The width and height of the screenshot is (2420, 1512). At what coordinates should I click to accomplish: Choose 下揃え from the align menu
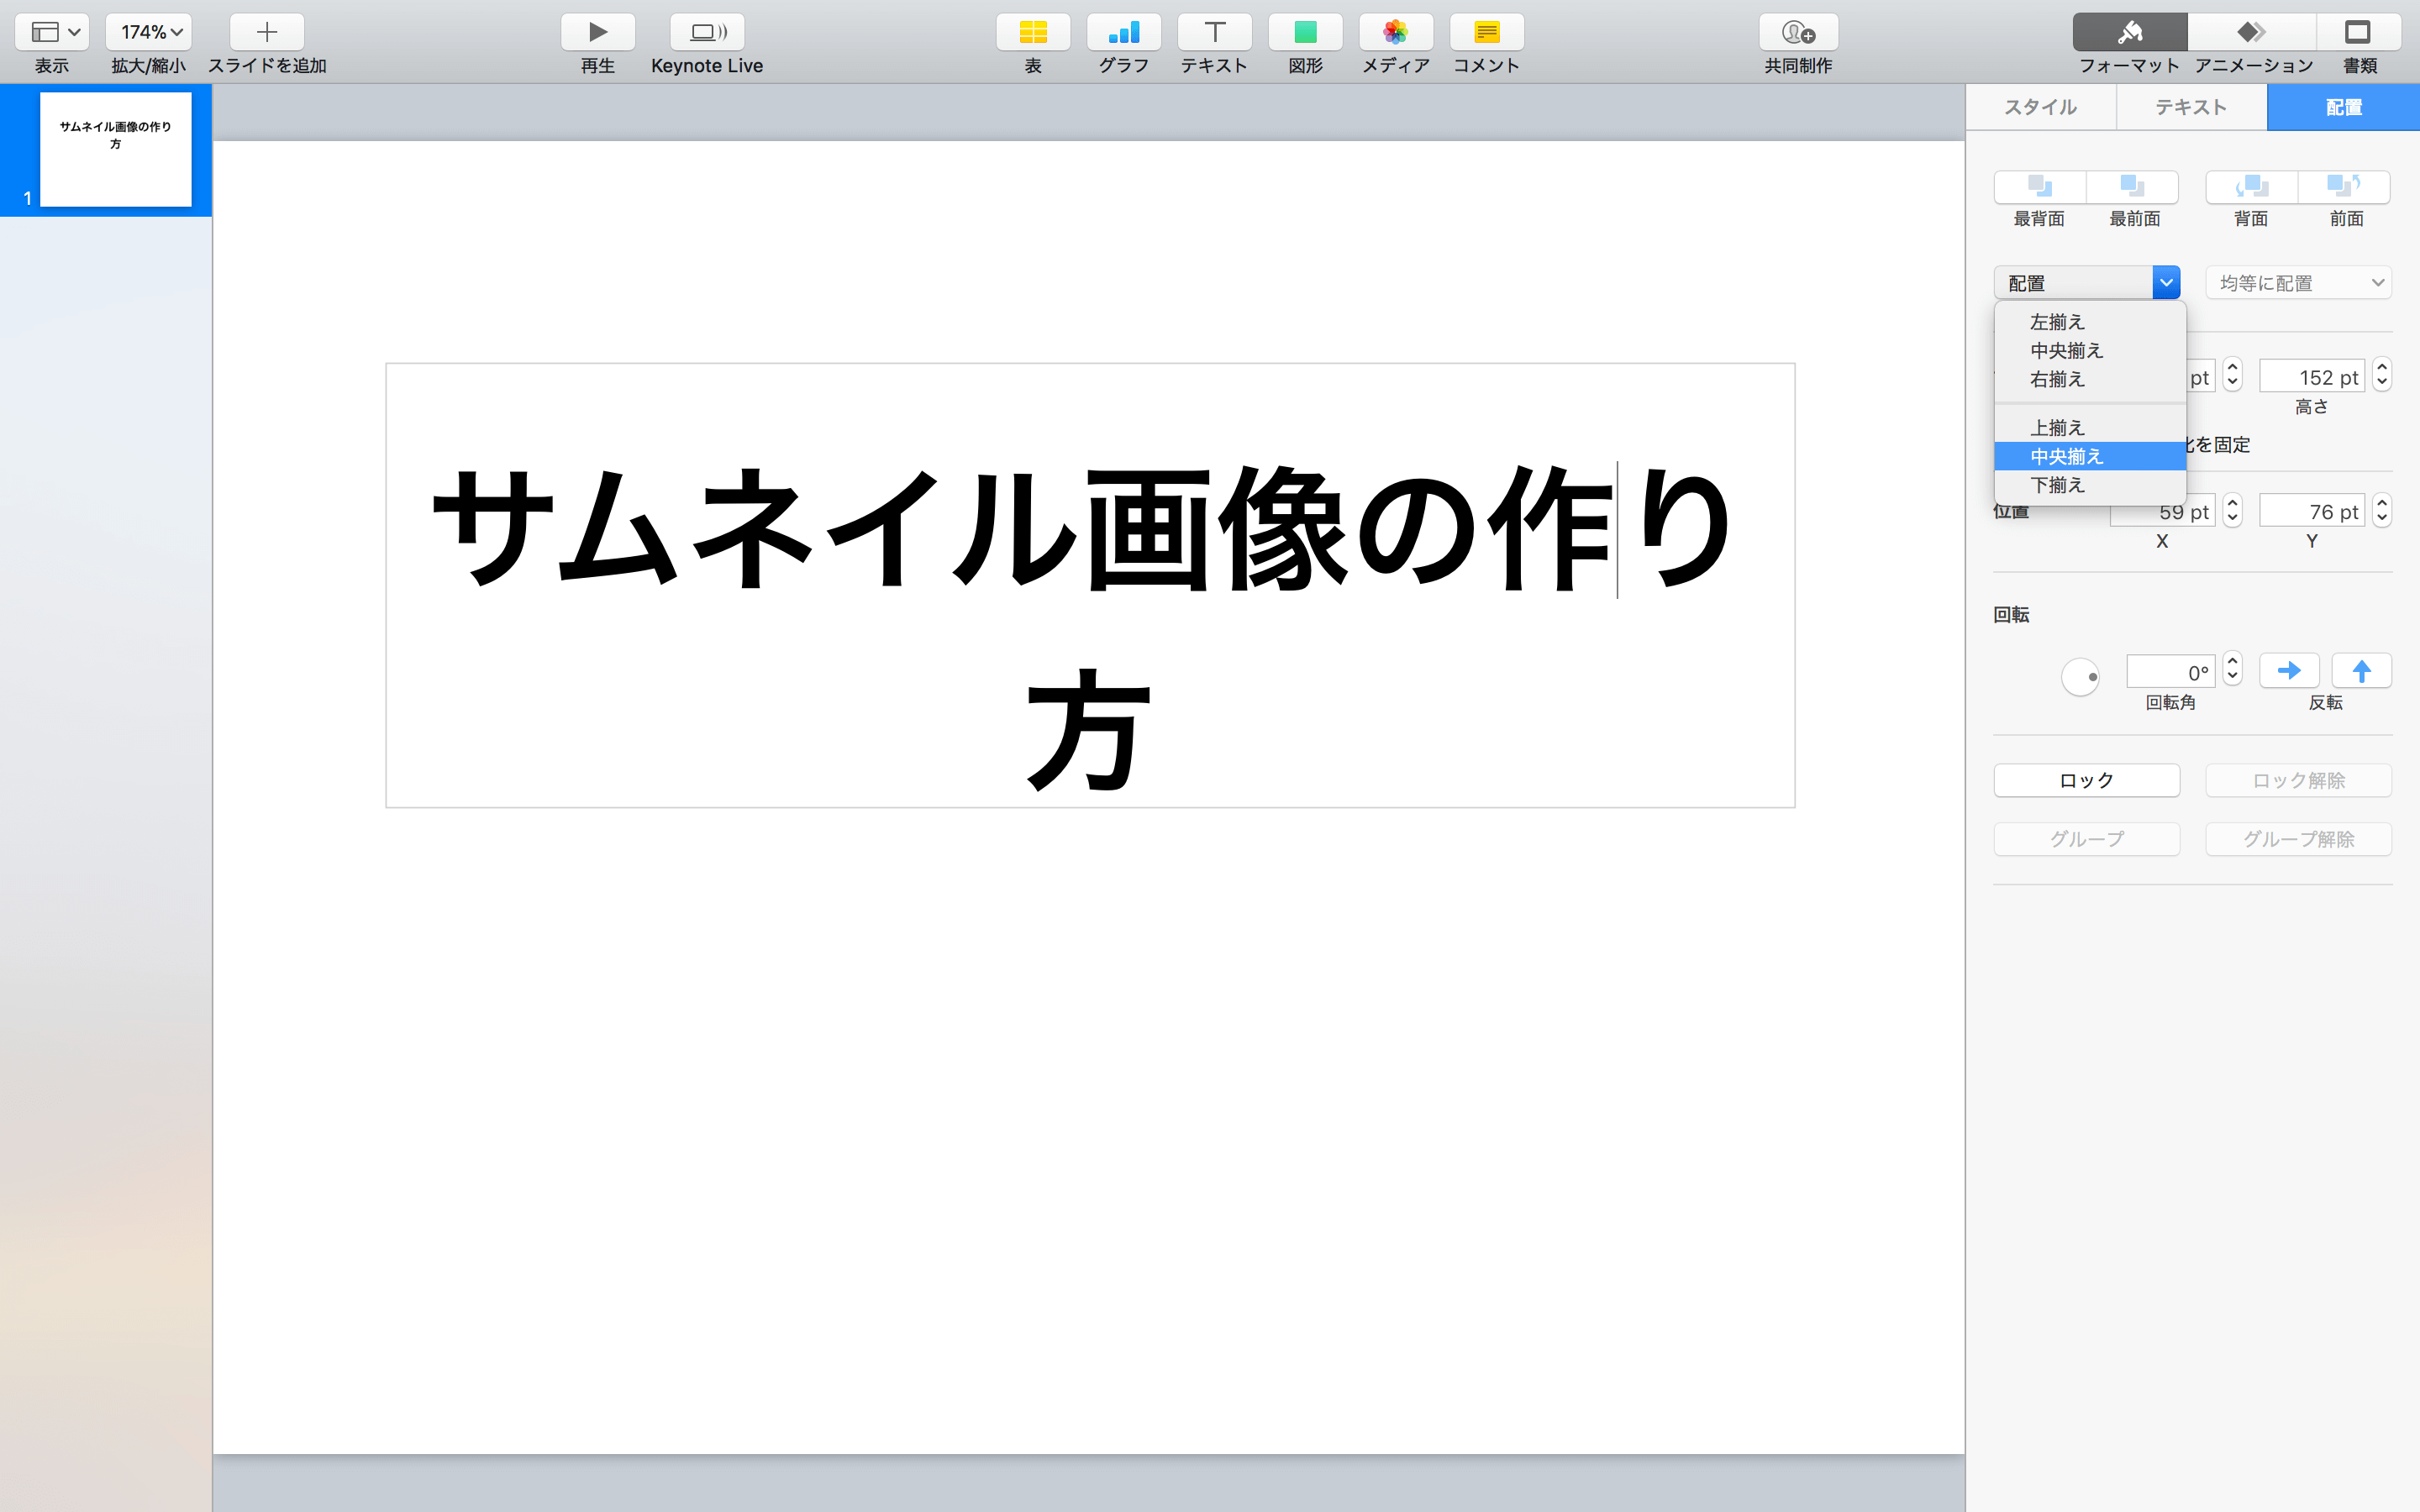click(x=2090, y=485)
